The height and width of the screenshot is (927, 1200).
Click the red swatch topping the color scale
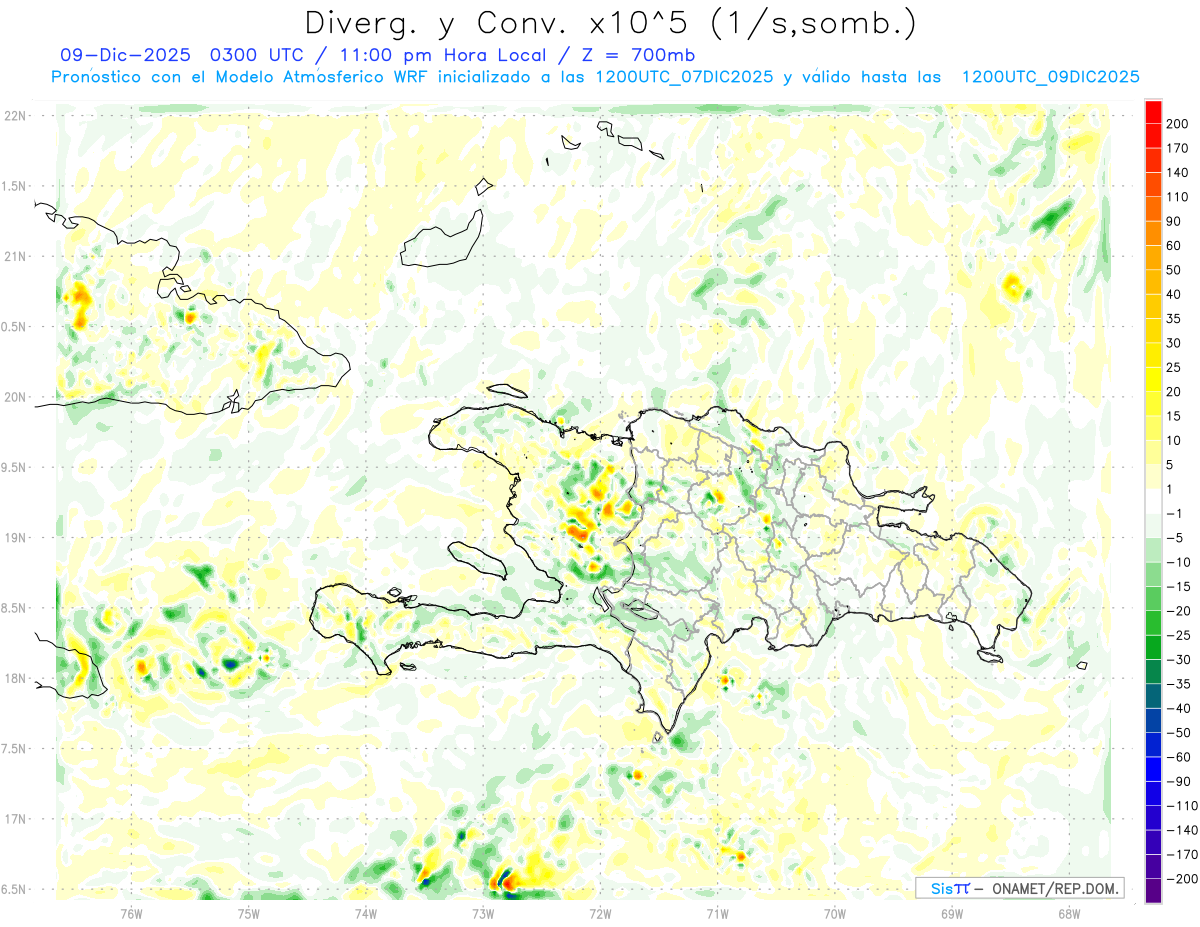(x=1153, y=111)
